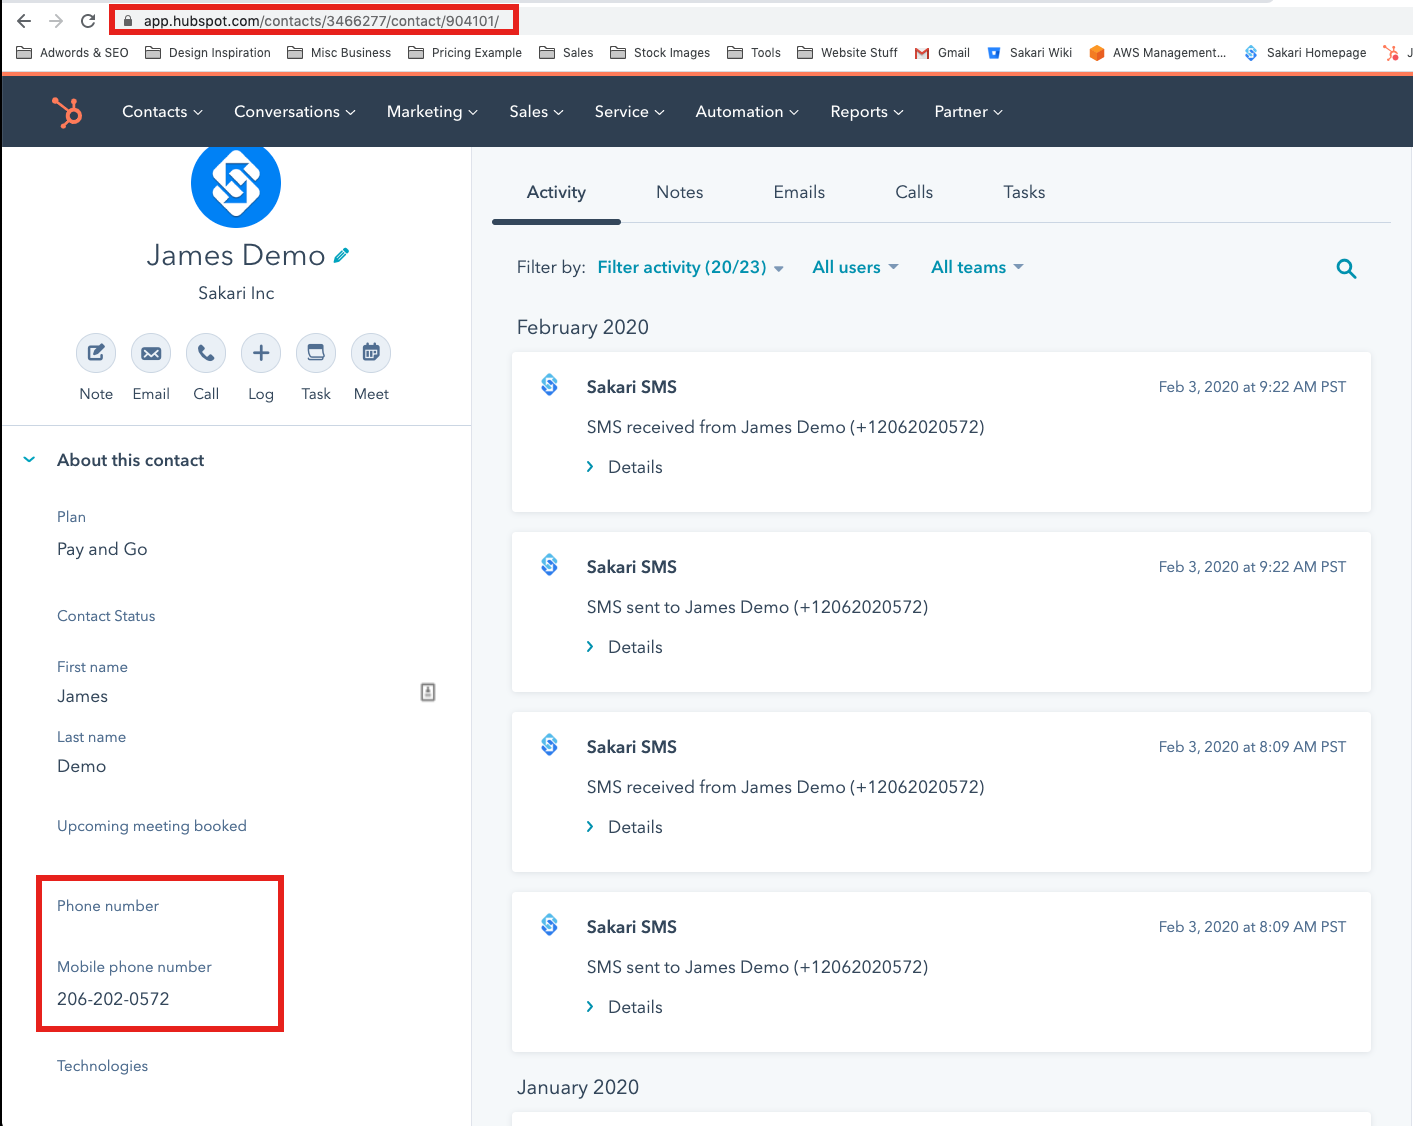Click the HubSpot sprocket logo
Viewport: 1413px width, 1126px height.
click(67, 112)
